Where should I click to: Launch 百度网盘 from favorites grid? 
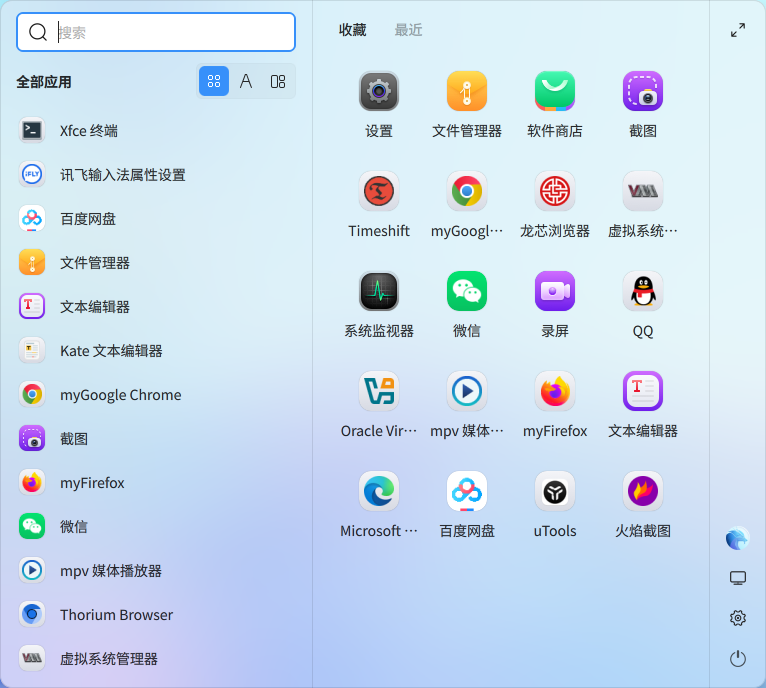[x=467, y=491]
